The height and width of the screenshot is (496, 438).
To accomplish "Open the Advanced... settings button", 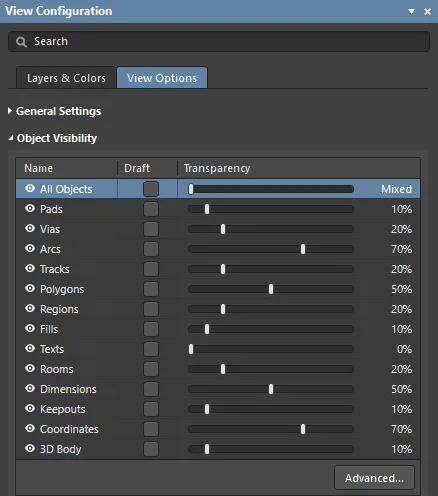I will (374, 478).
